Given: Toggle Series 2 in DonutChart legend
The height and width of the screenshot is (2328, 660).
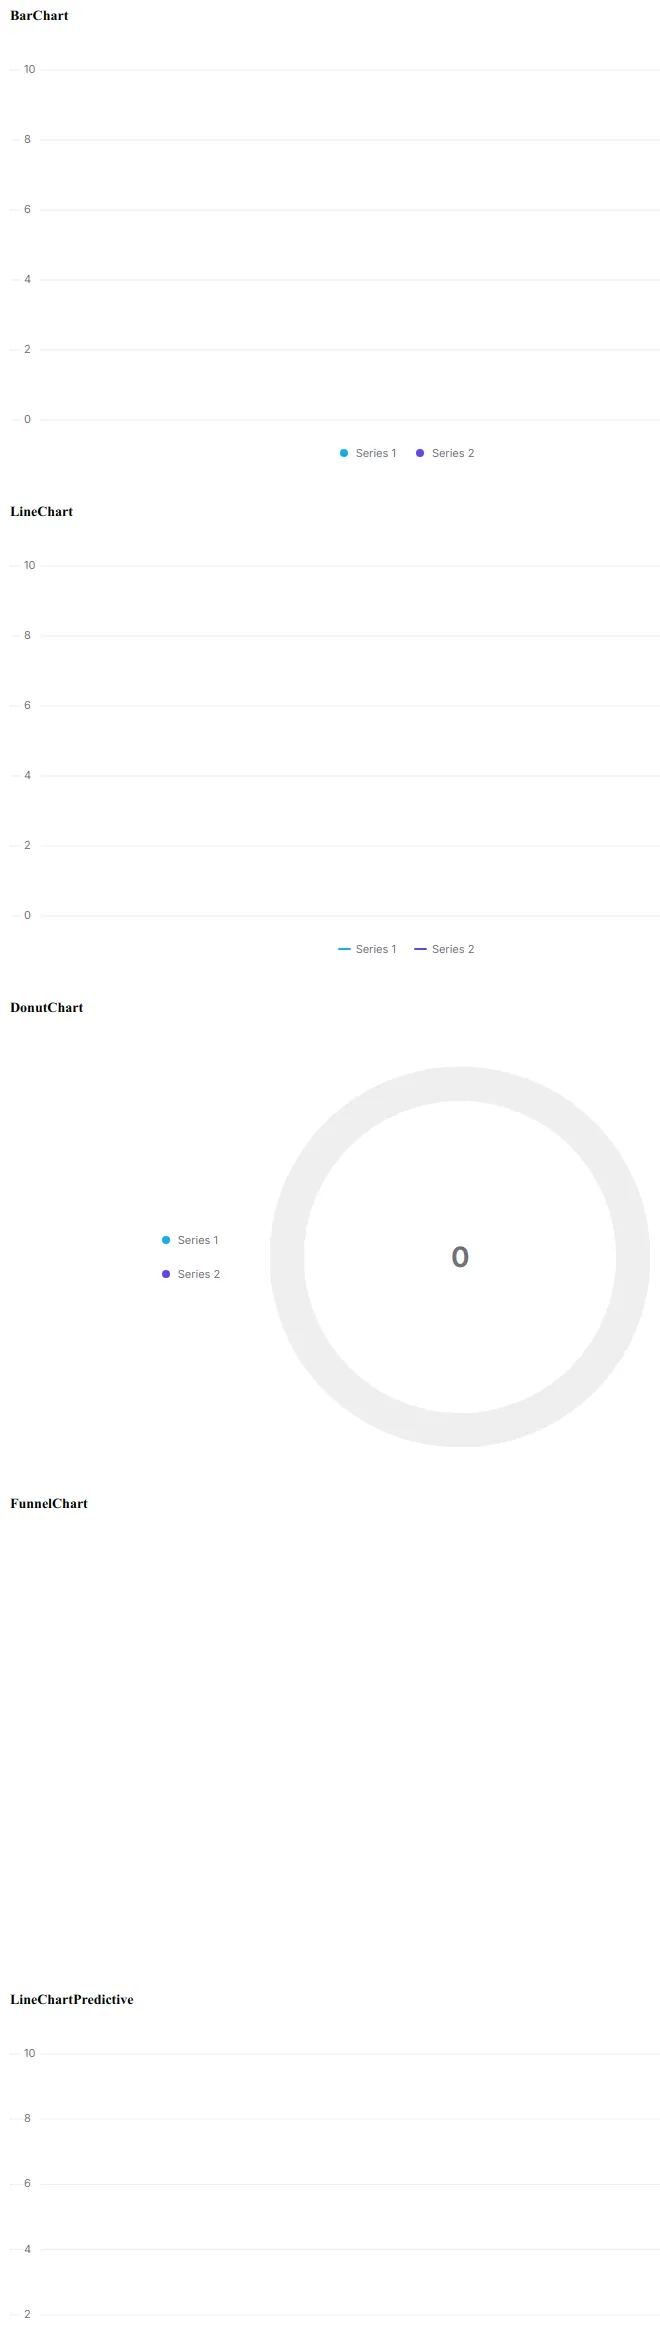Looking at the screenshot, I should 191,1274.
